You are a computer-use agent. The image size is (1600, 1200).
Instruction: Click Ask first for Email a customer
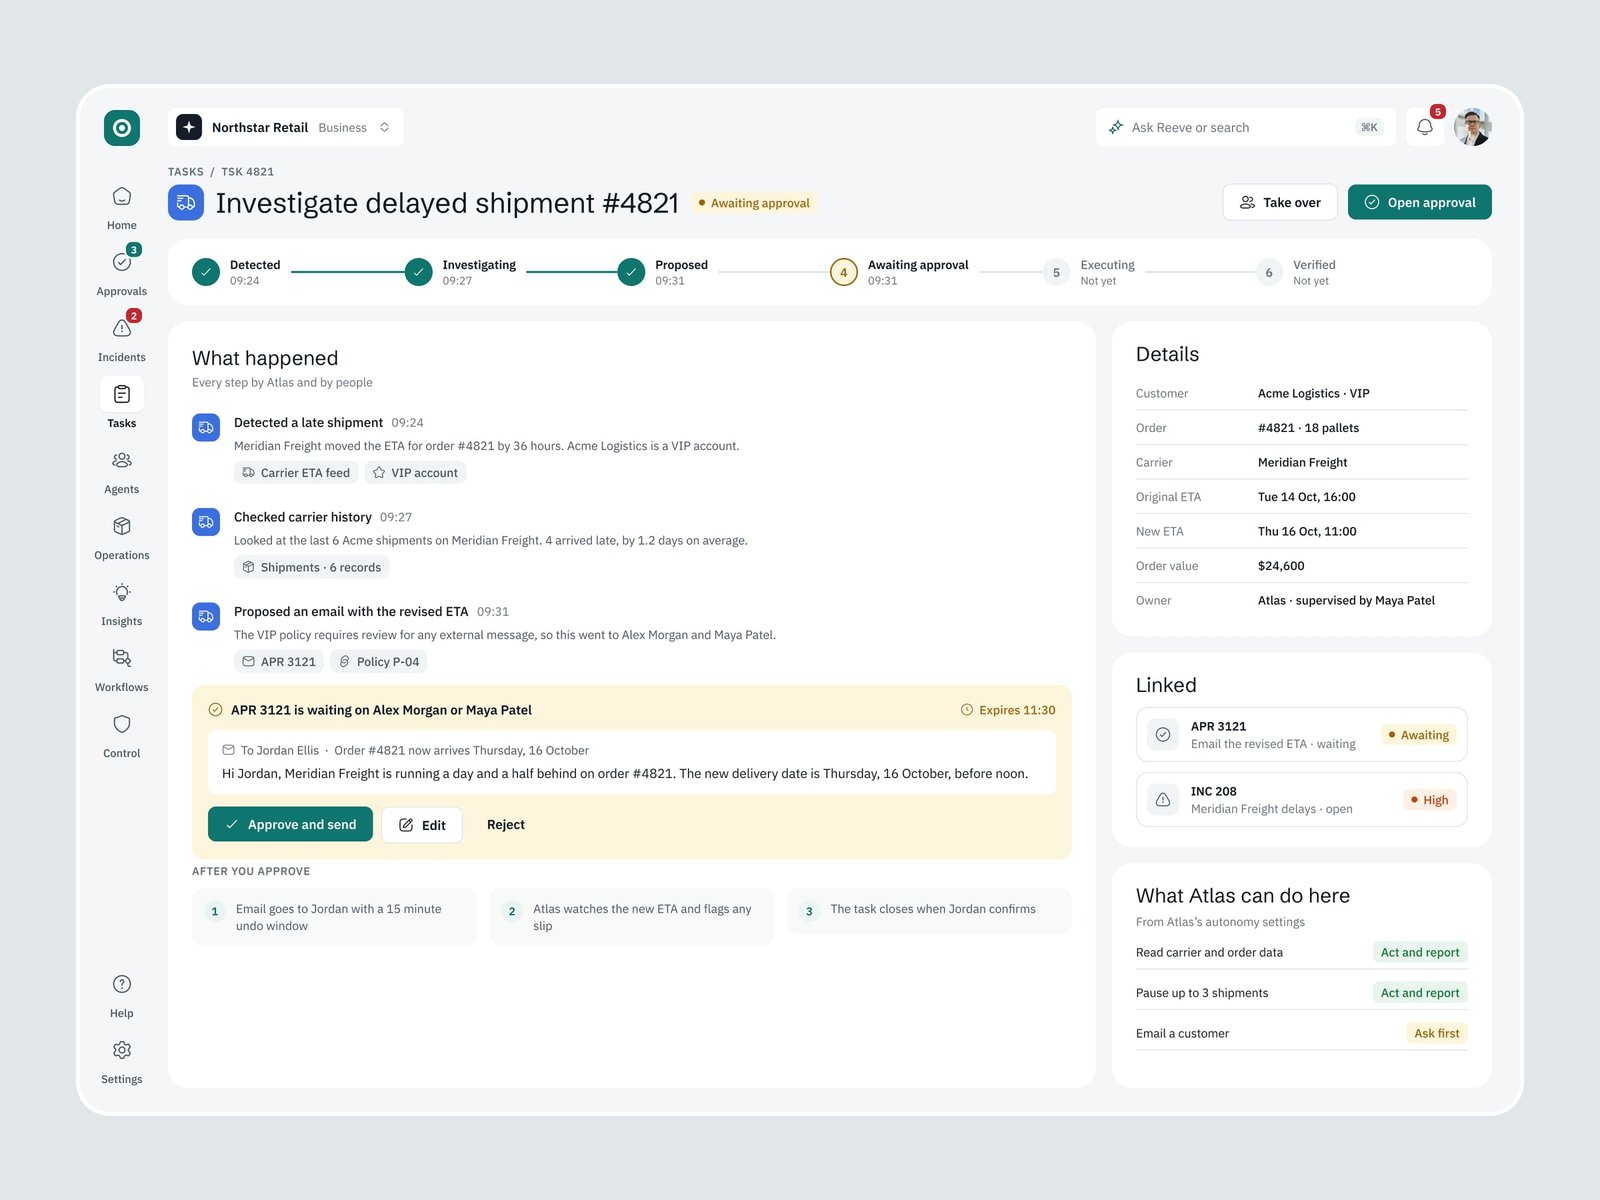click(1437, 1033)
